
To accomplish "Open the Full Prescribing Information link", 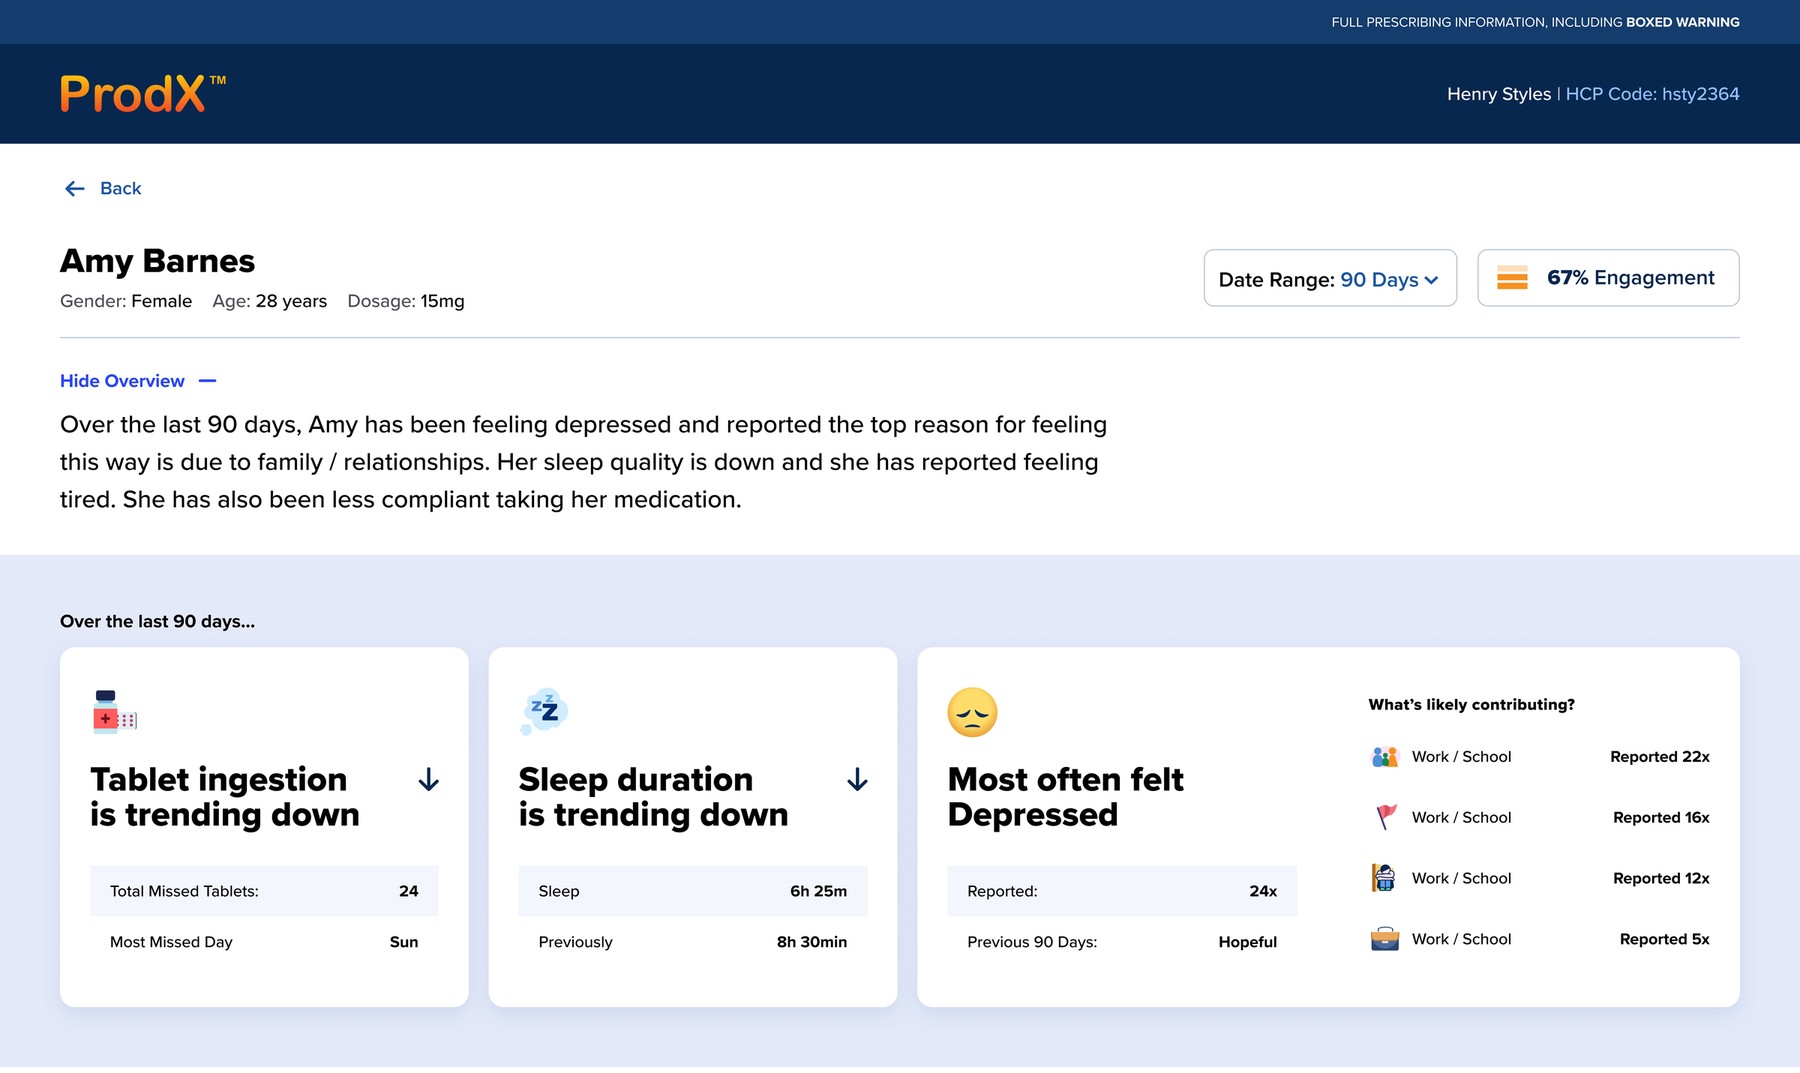I will coord(1535,22).
